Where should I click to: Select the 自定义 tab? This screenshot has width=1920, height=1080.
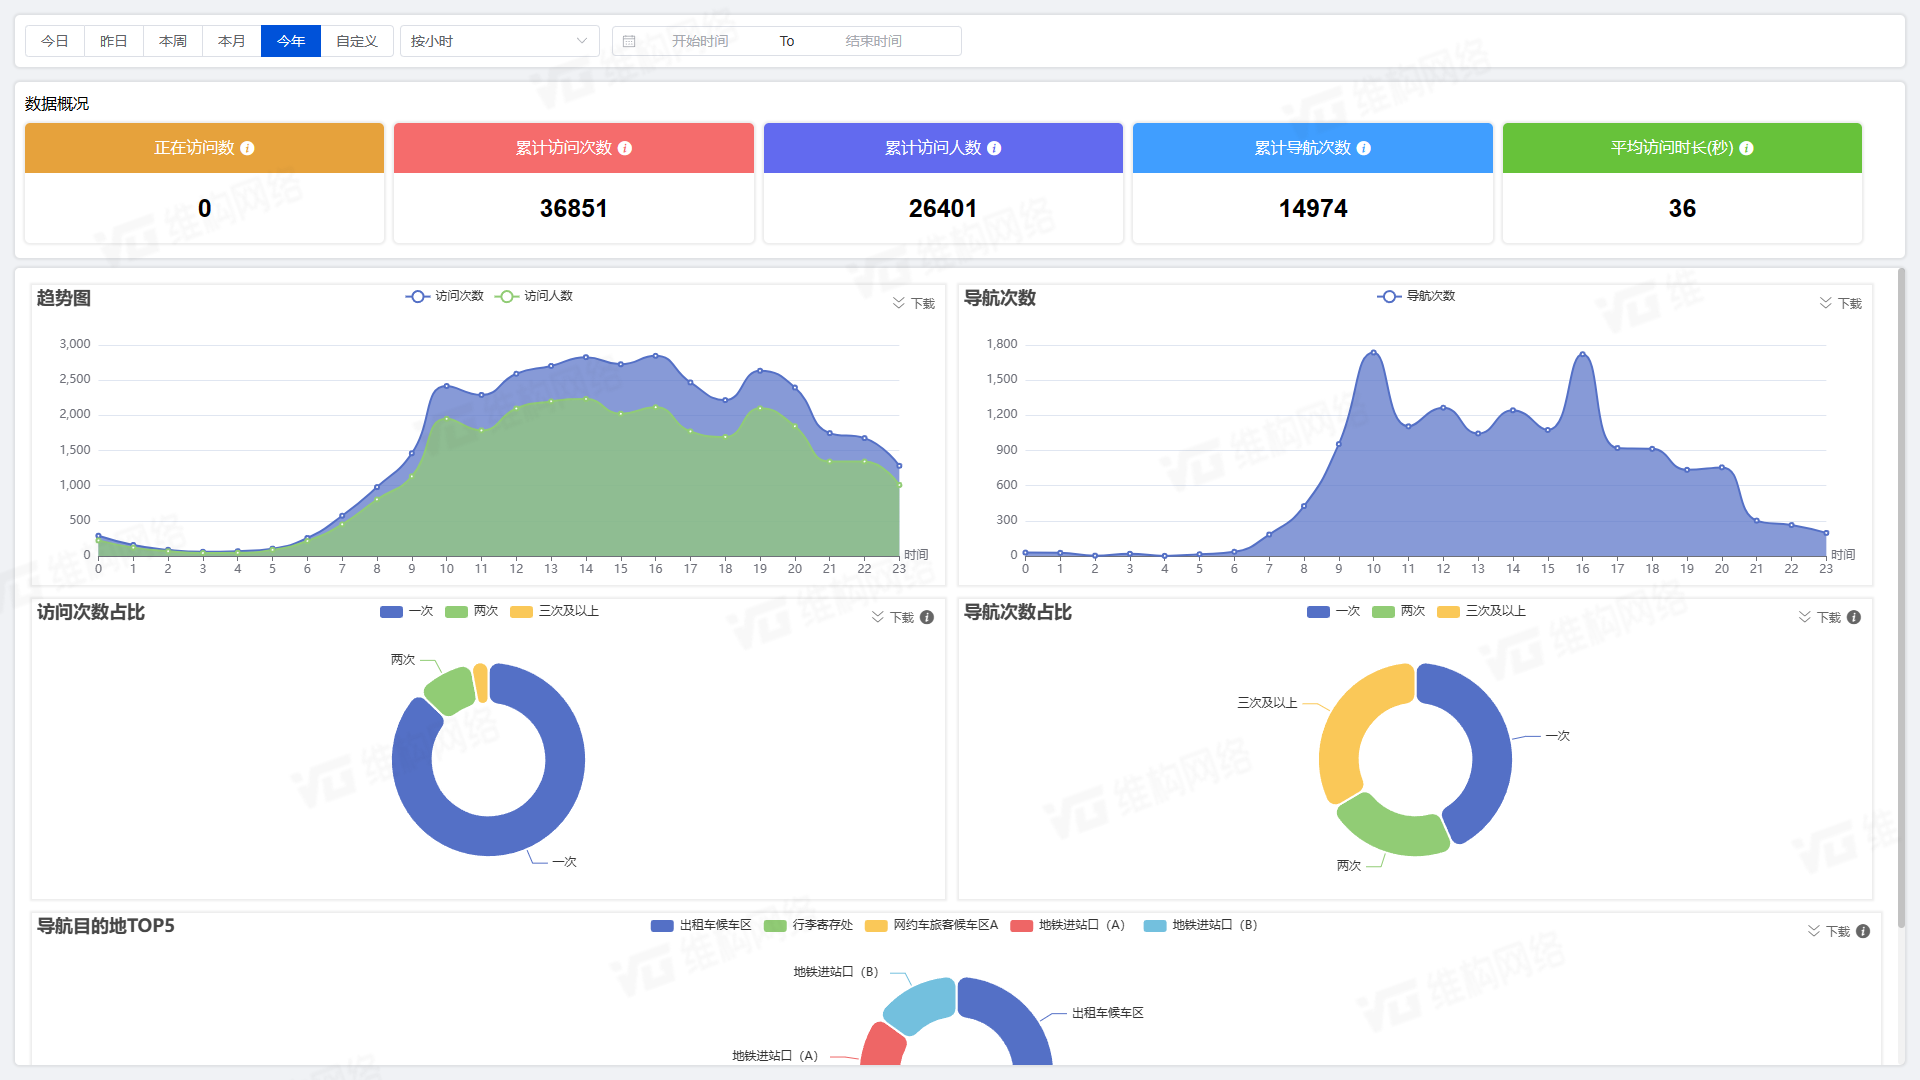tap(357, 41)
